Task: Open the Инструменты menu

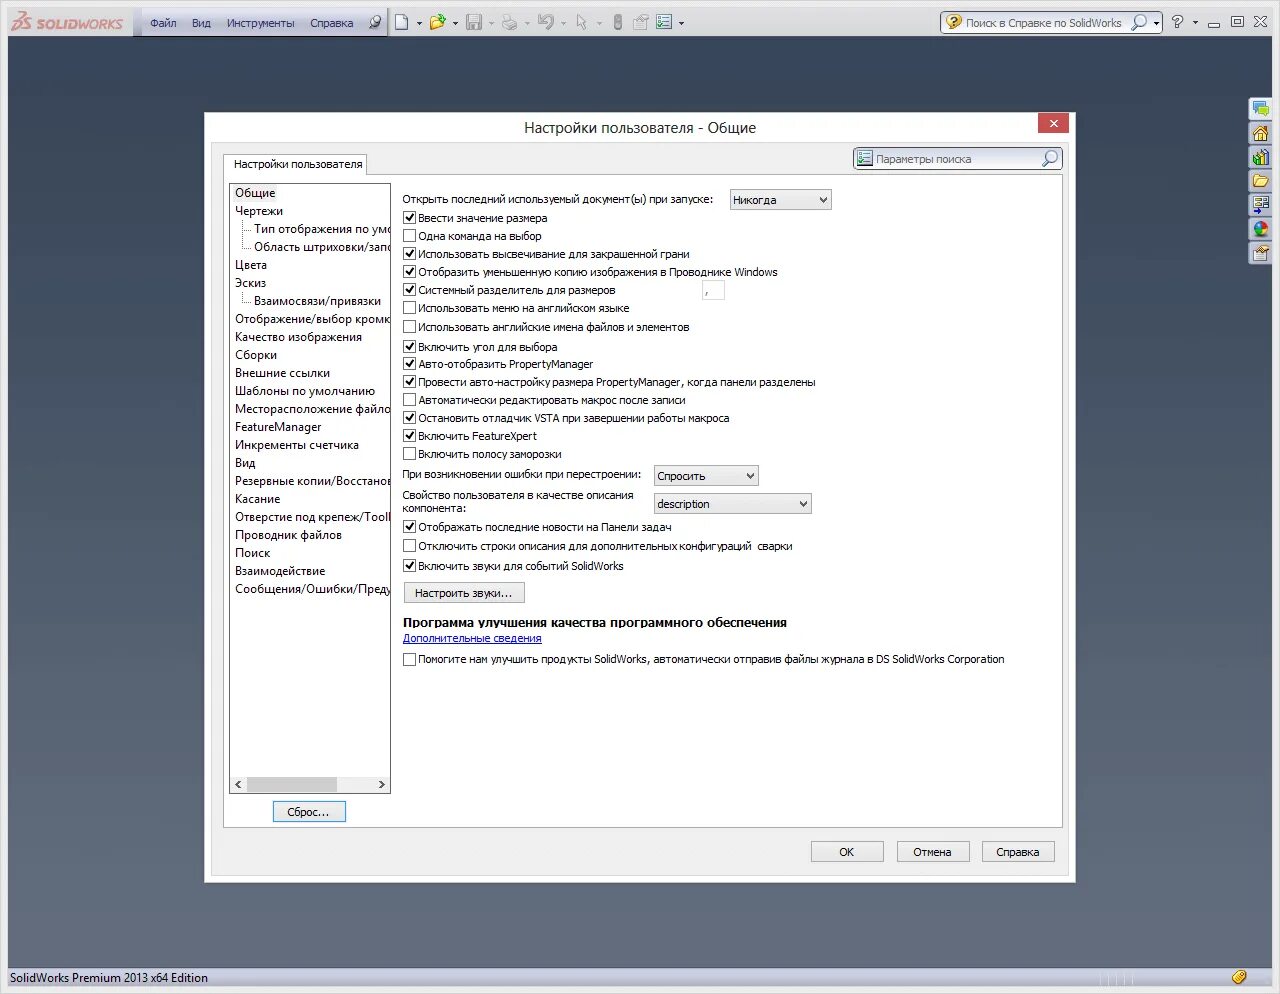Action: pos(260,23)
